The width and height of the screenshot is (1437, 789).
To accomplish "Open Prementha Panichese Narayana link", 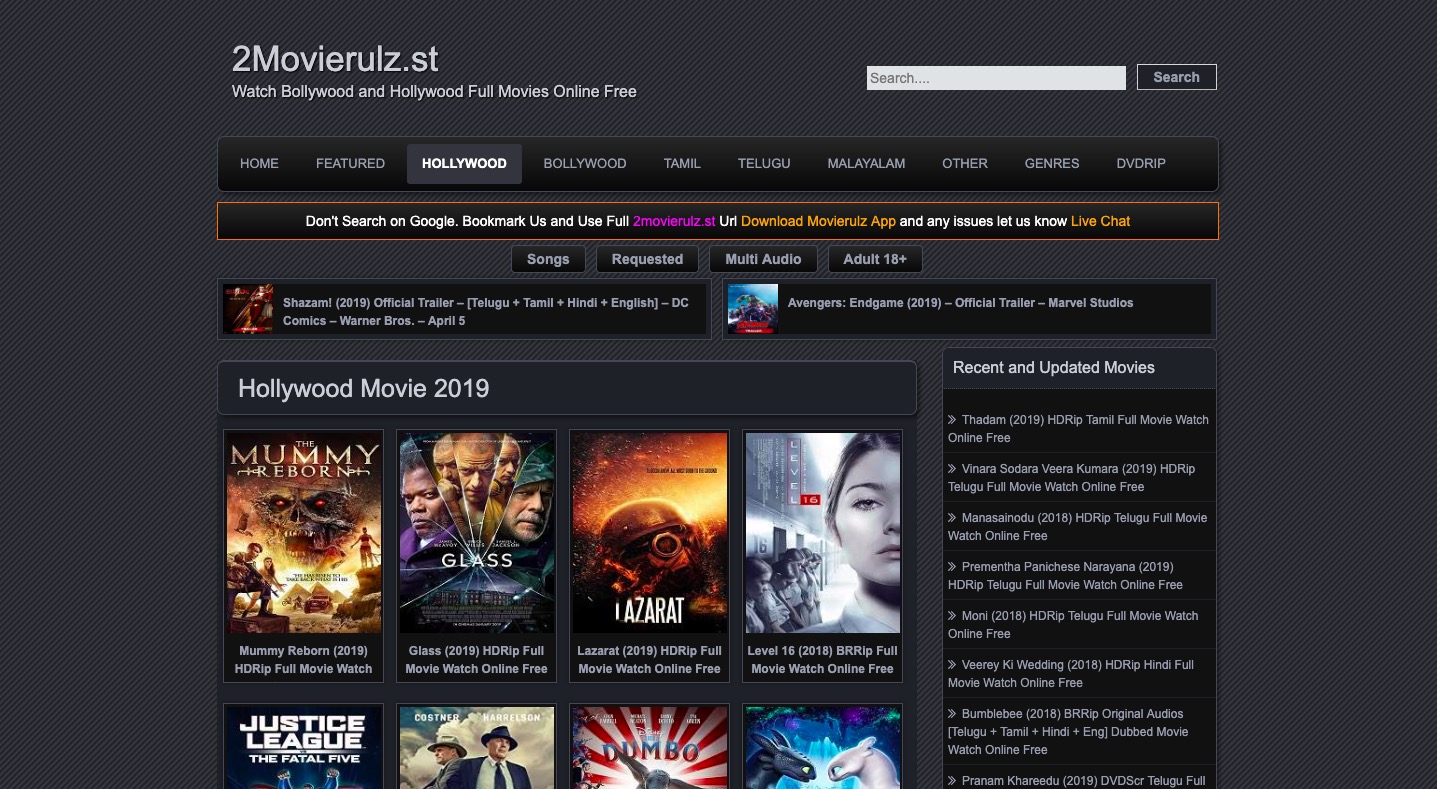I will tap(1065, 576).
